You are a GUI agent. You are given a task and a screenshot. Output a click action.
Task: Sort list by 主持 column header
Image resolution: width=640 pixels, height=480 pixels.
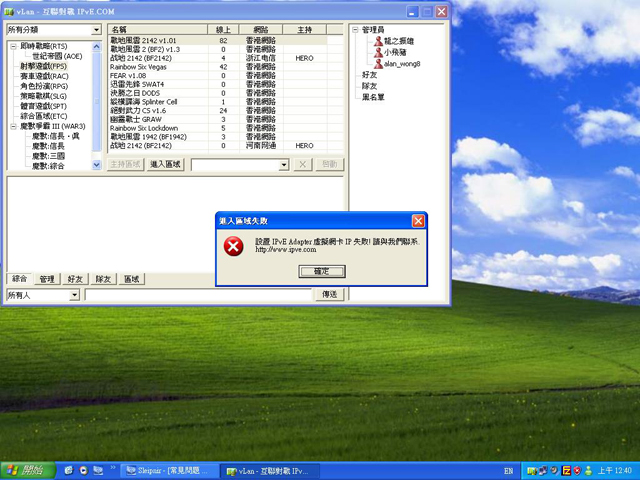pyautogui.click(x=304, y=30)
